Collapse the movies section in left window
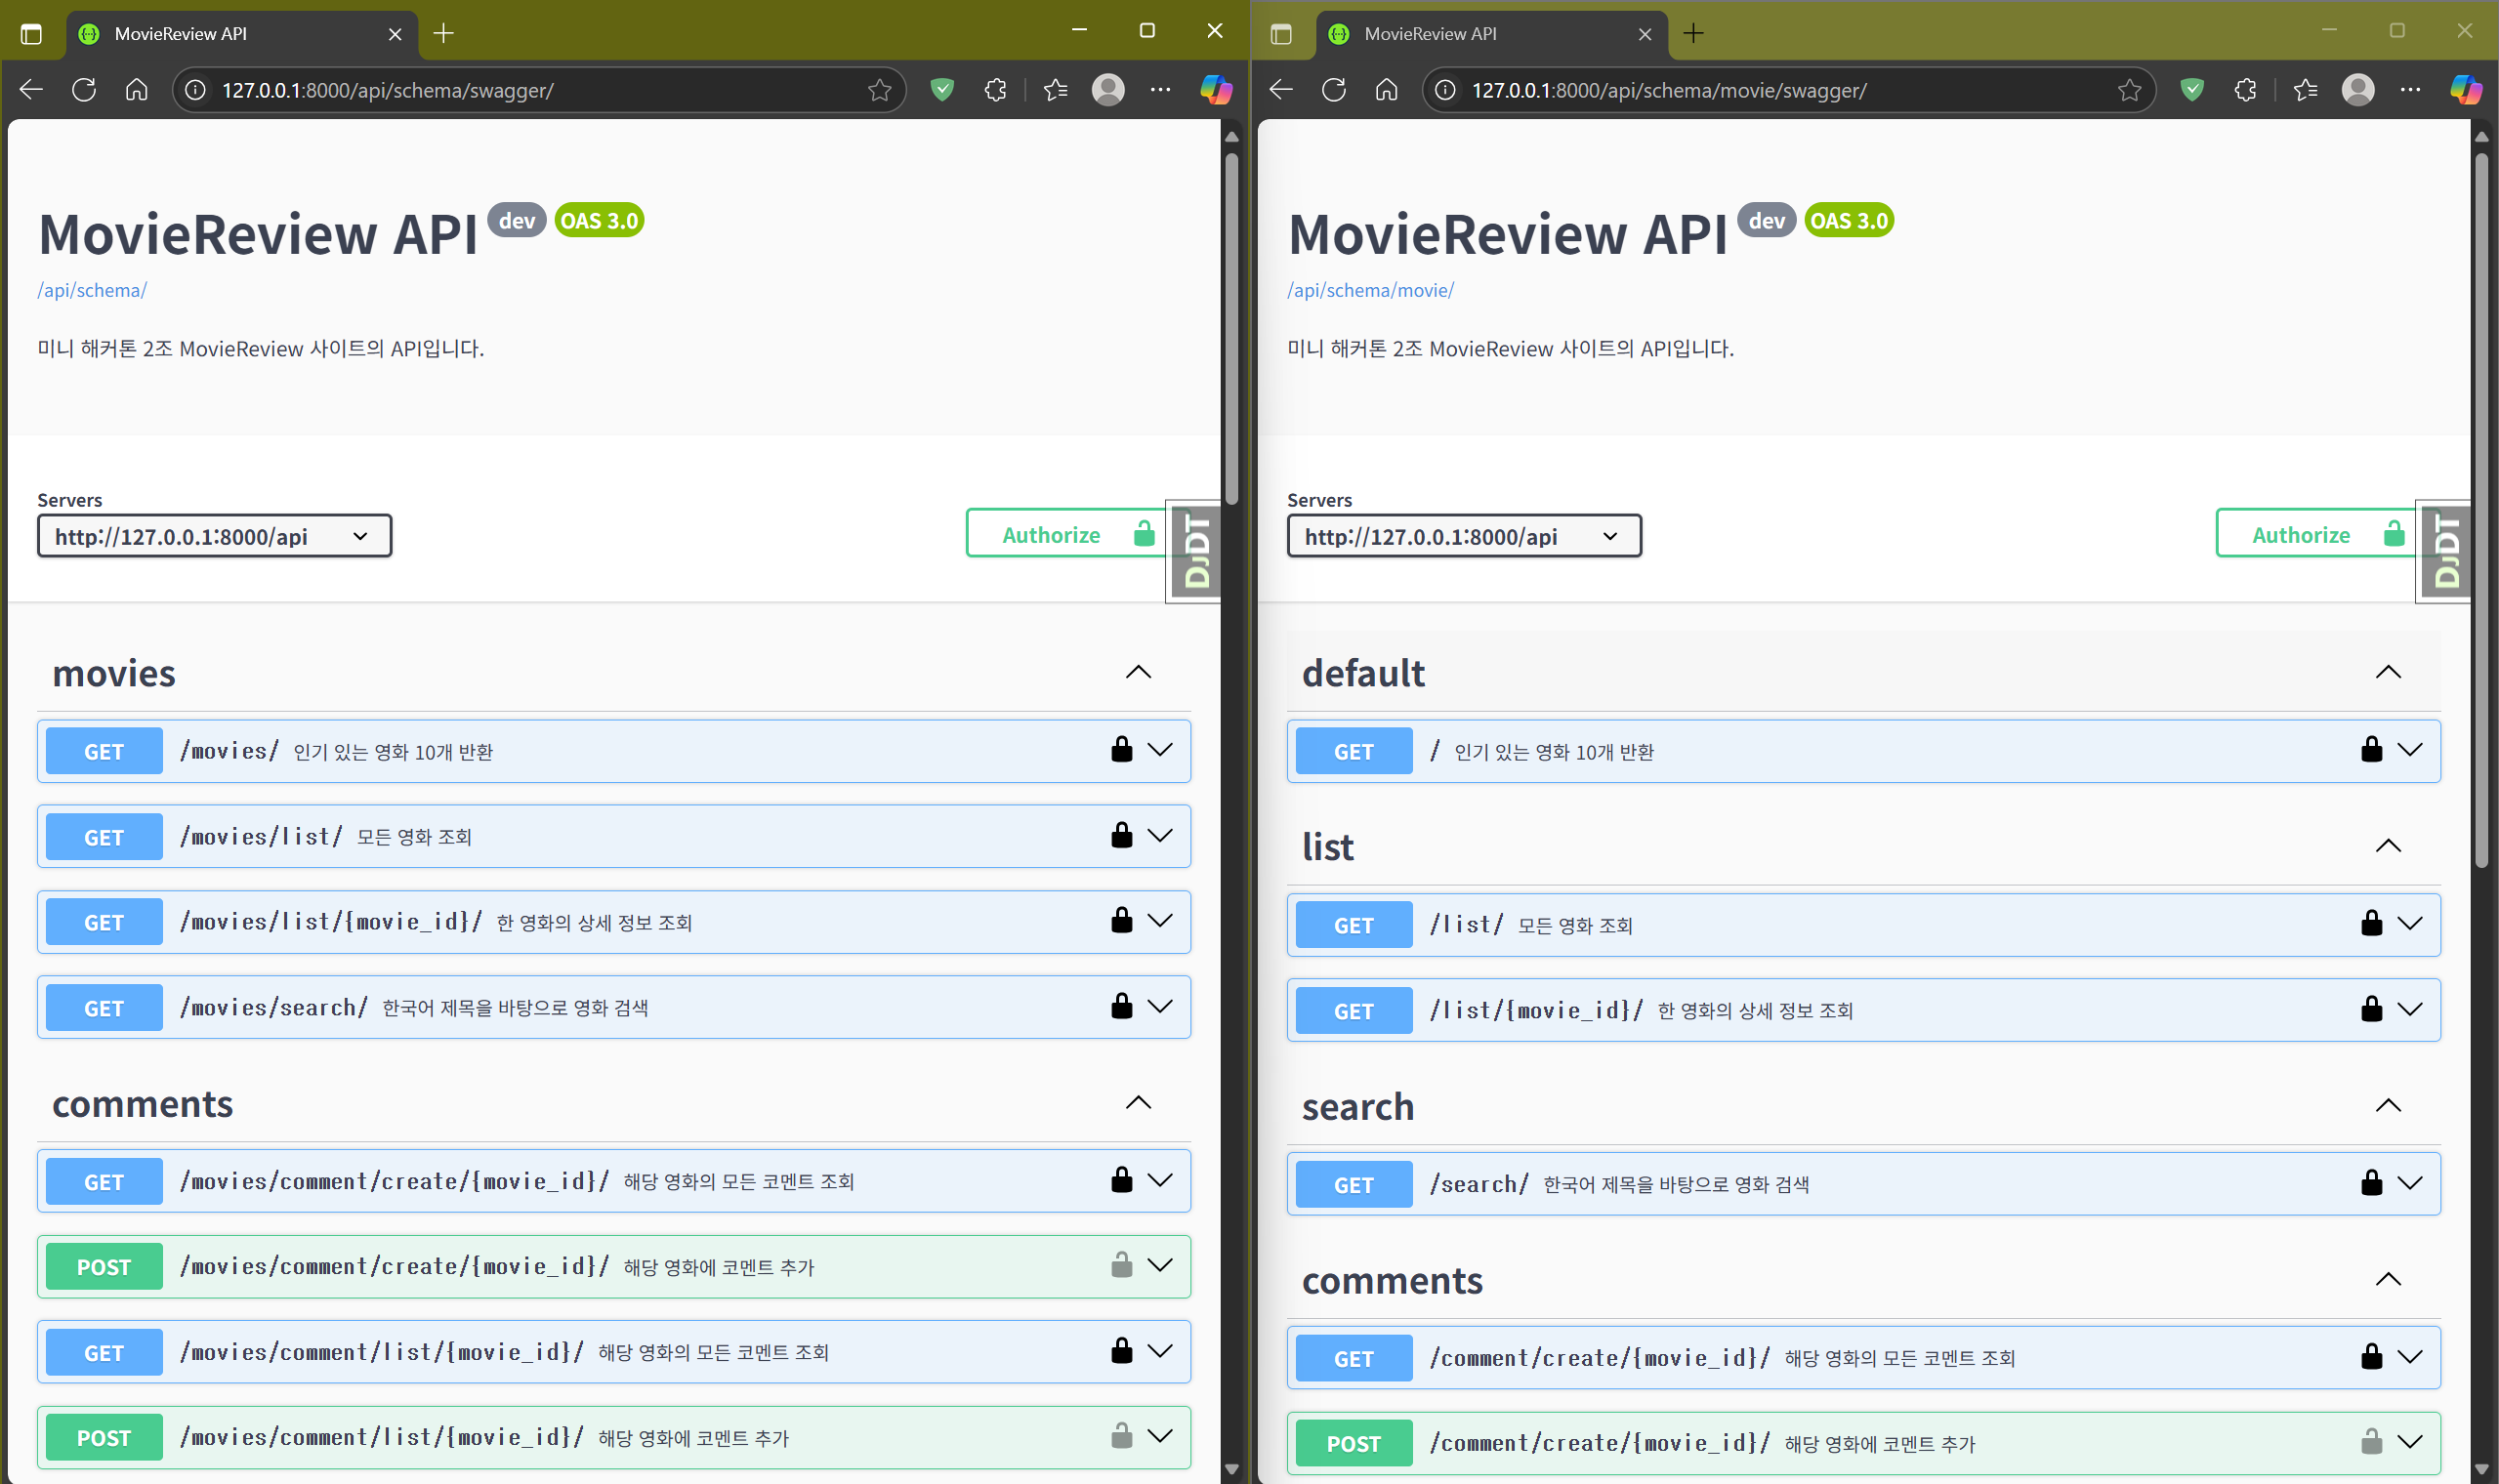 [x=1138, y=672]
